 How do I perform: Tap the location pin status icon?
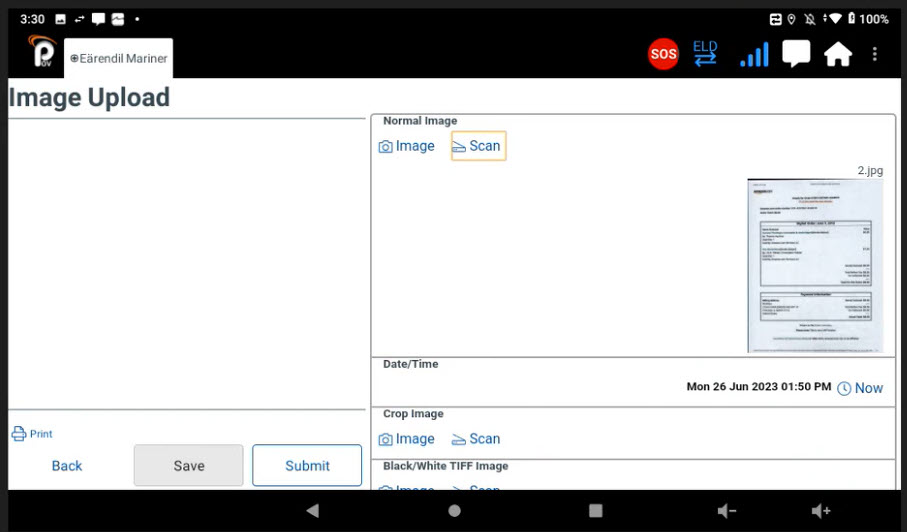[x=791, y=19]
